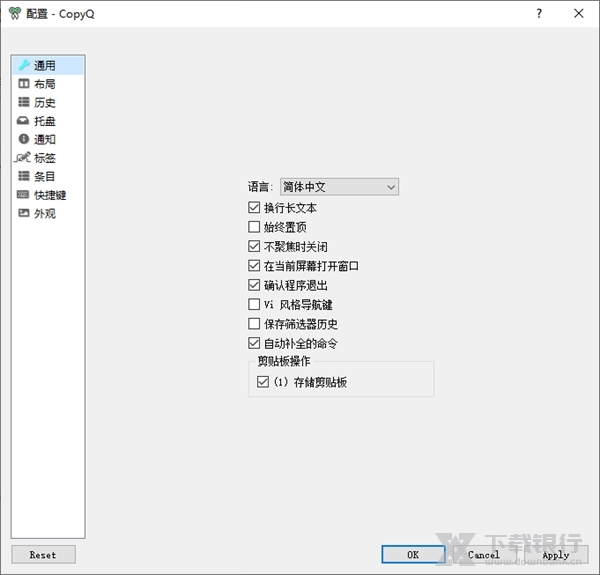Click the question mark help button

[x=539, y=13]
